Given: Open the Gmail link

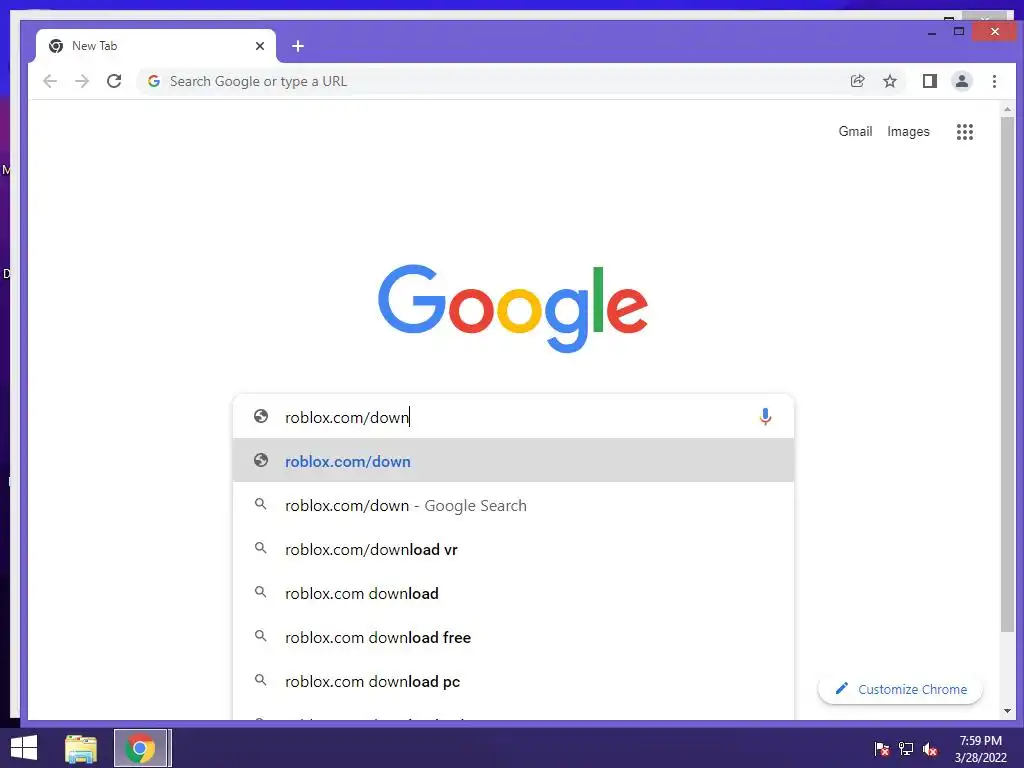Looking at the screenshot, I should point(855,131).
